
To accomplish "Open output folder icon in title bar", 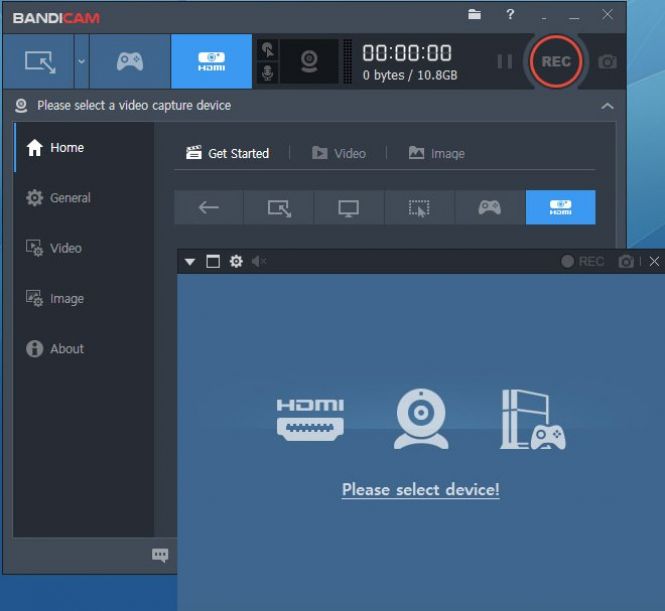I will click(475, 15).
